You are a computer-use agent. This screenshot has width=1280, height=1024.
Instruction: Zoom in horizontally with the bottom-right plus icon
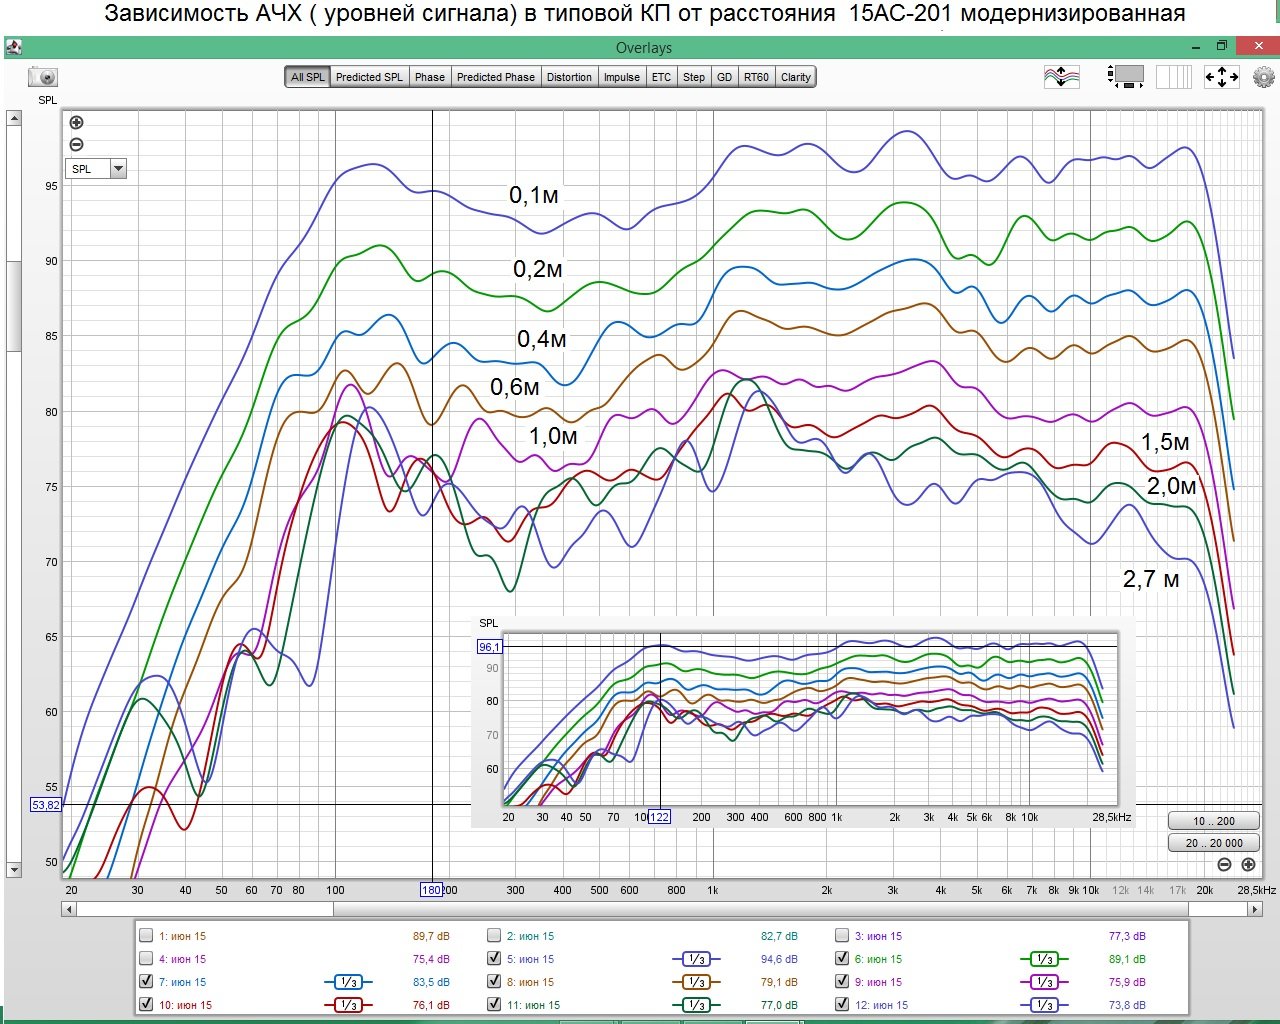pos(1248,865)
